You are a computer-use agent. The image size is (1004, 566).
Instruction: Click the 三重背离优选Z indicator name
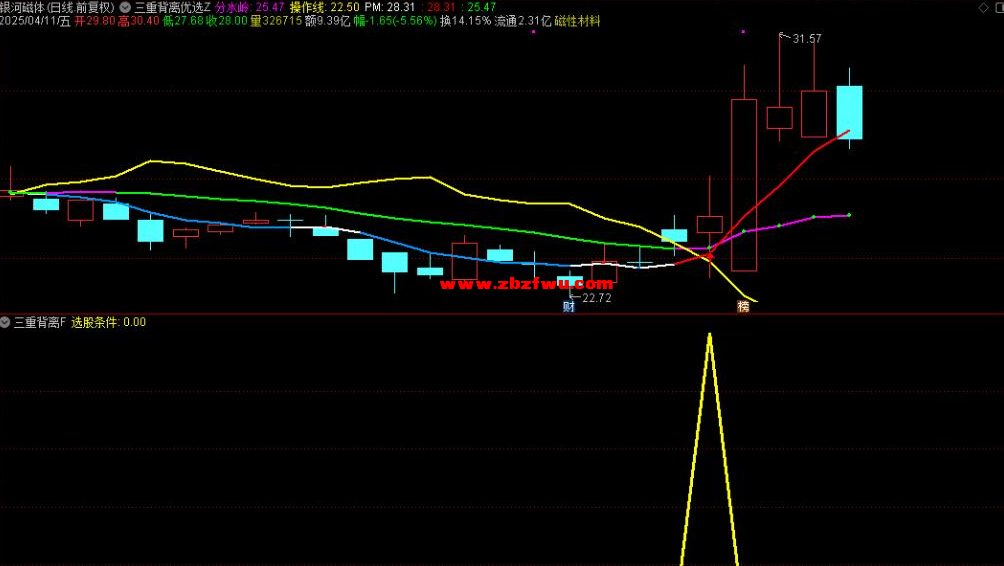click(x=172, y=8)
